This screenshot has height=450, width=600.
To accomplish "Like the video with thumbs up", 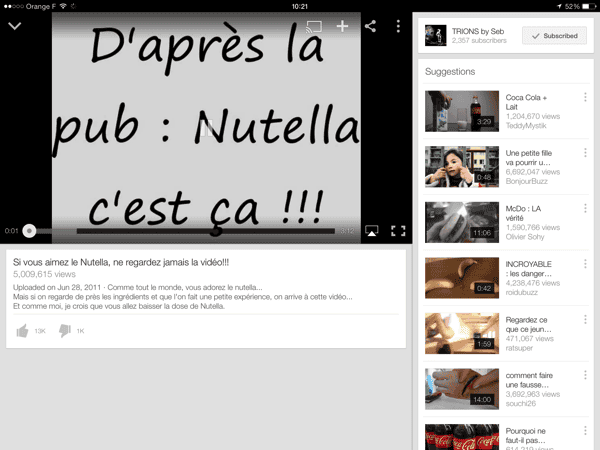I will (23, 331).
